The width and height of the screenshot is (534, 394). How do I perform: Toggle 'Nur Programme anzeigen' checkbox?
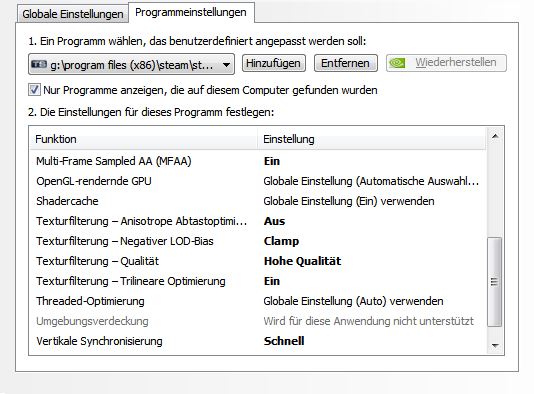(x=34, y=90)
